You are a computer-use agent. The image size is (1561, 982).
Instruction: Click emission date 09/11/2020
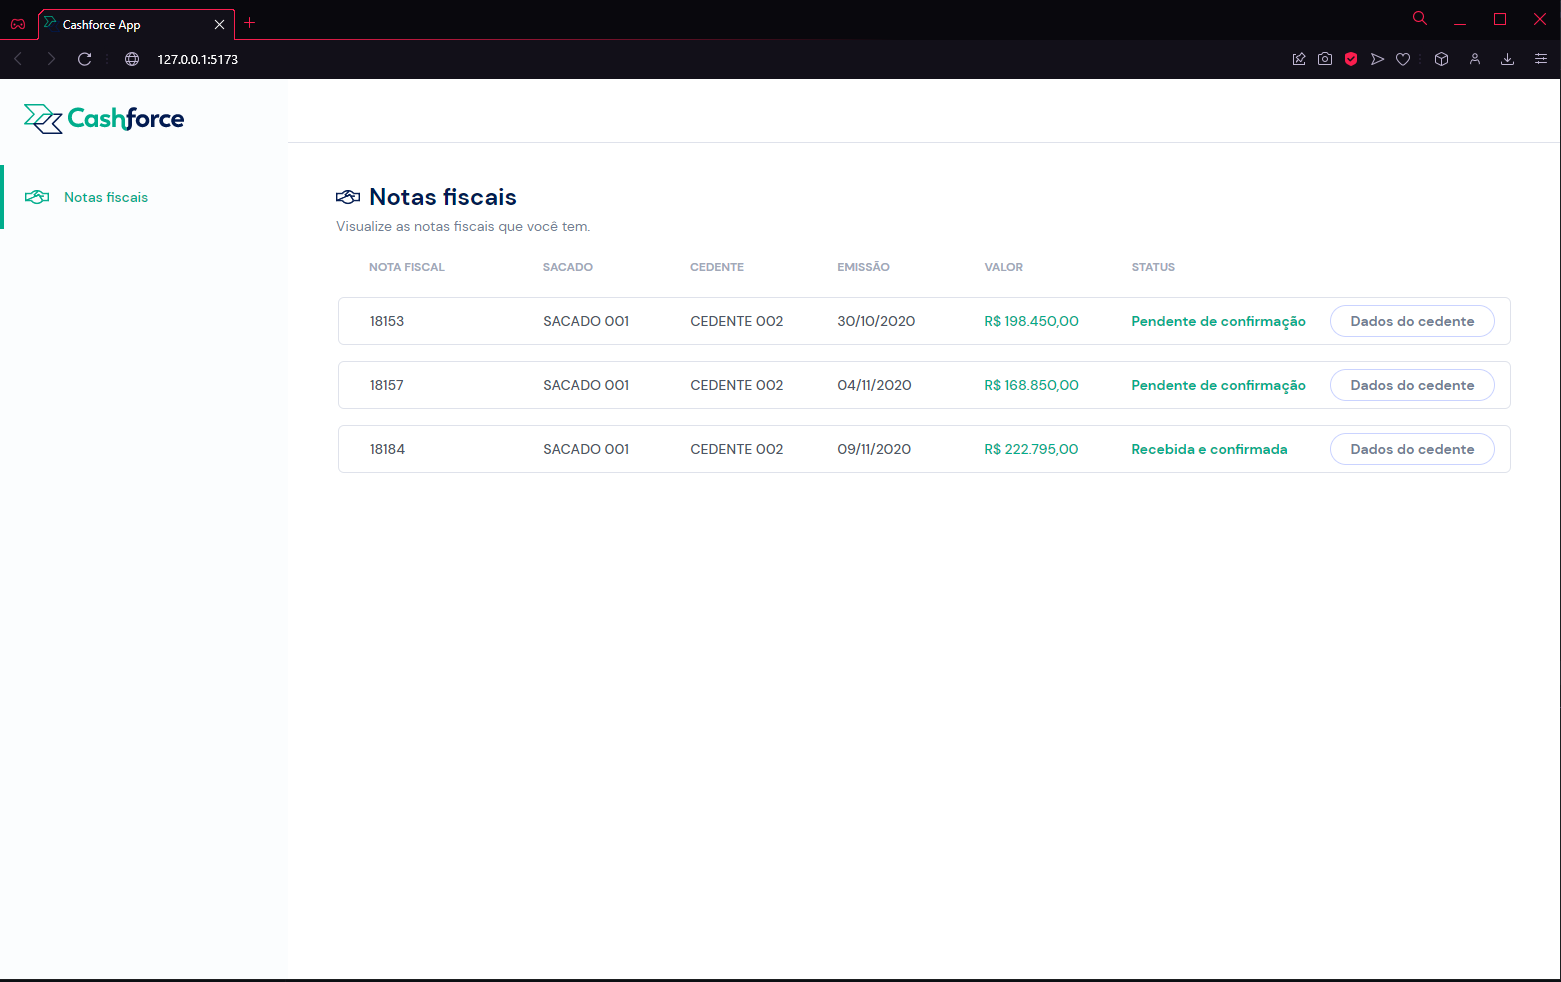tap(874, 449)
